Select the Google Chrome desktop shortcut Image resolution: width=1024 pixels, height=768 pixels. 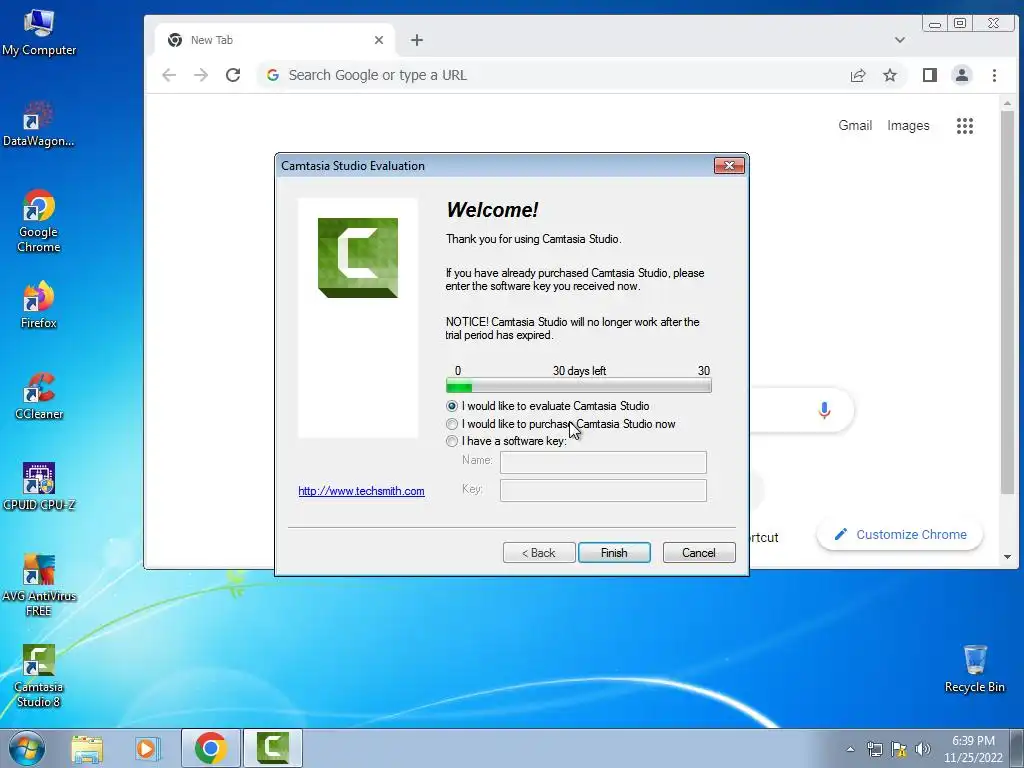(x=39, y=221)
